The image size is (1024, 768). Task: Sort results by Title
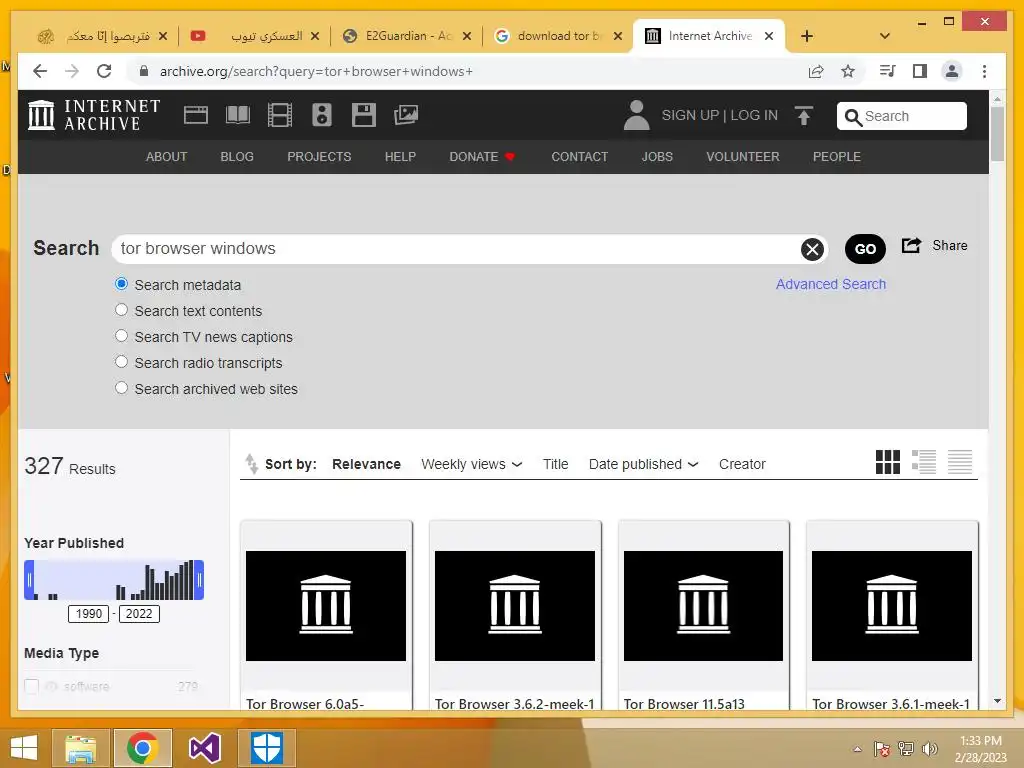555,464
